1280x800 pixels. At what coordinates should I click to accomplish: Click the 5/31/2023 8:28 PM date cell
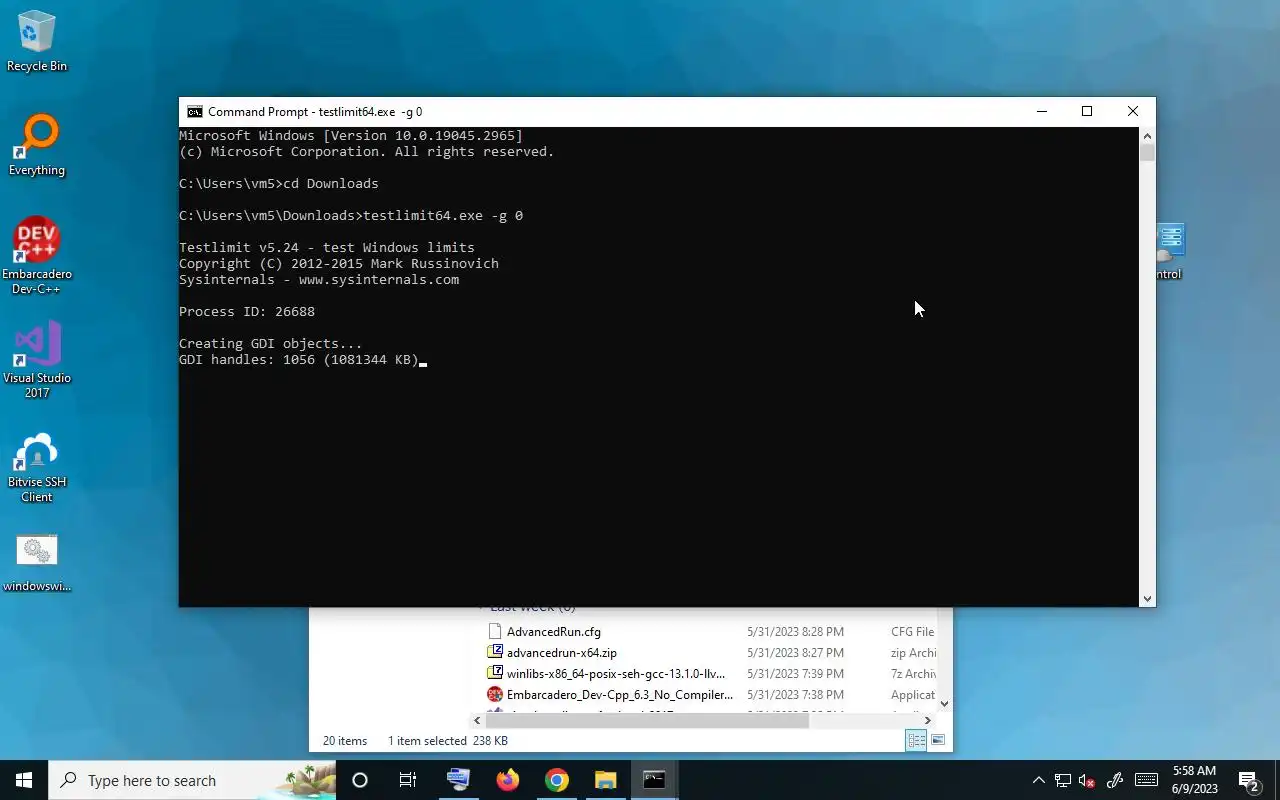pos(795,632)
